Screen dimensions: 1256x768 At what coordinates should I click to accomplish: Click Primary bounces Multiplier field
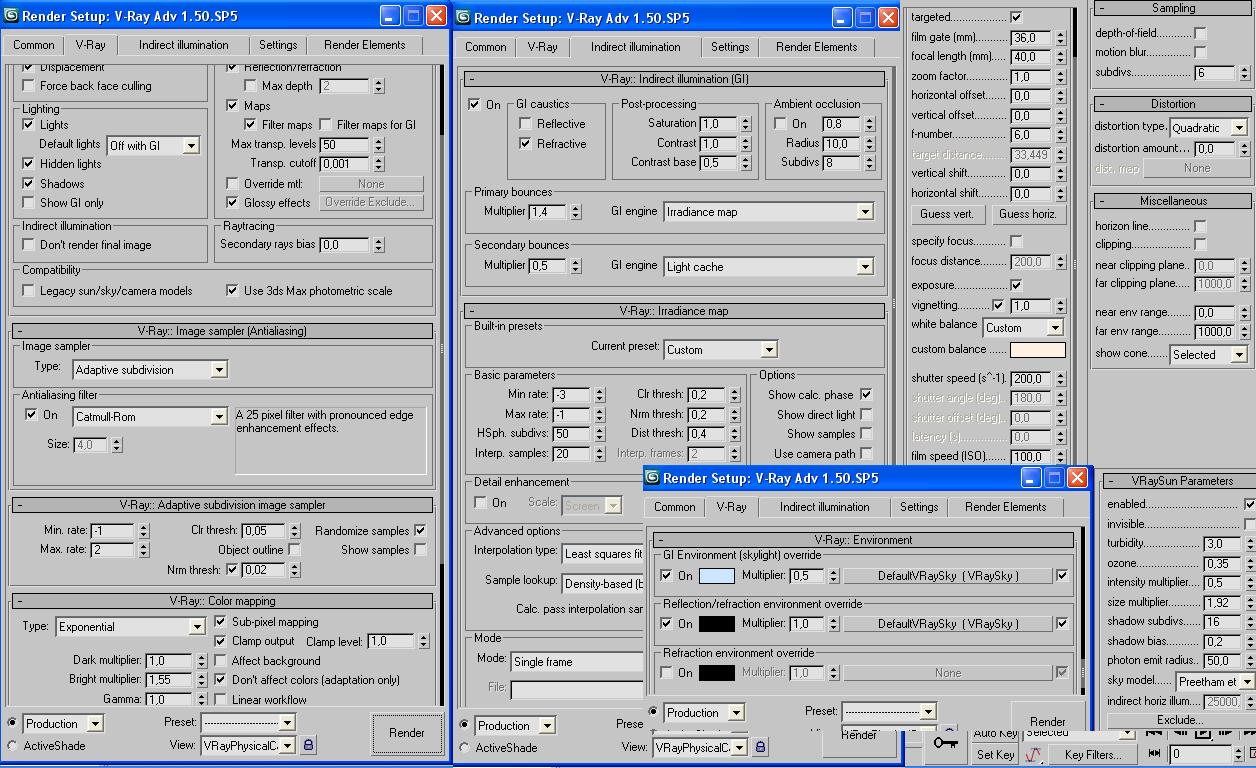pos(547,212)
